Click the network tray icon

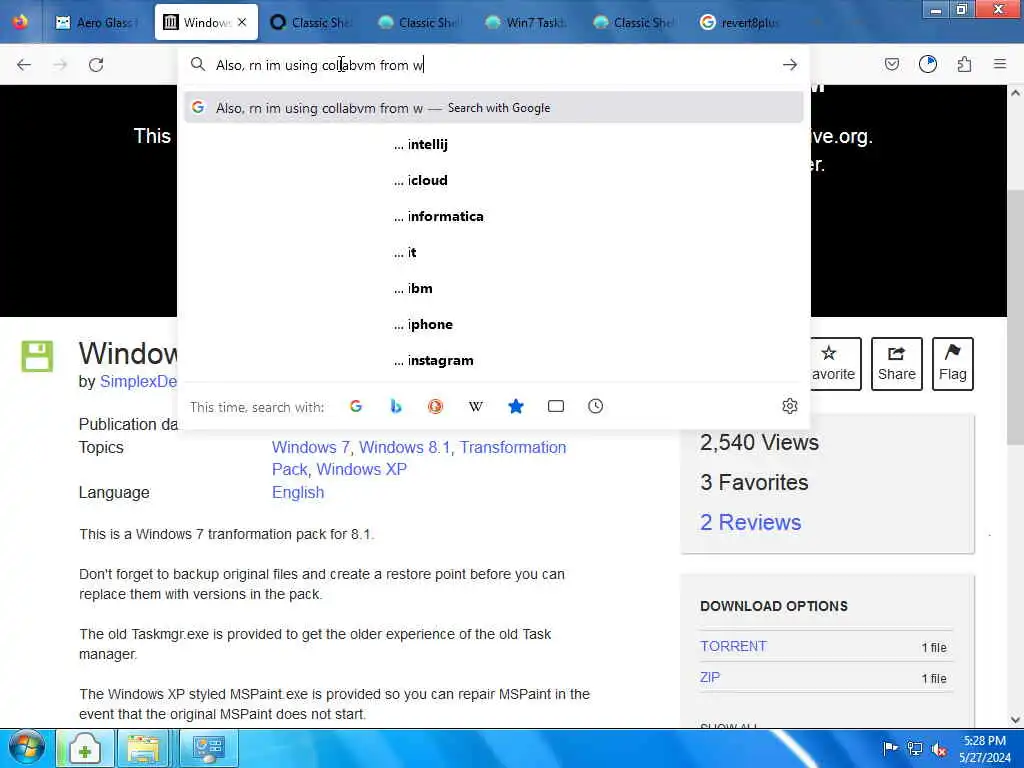tap(915, 748)
